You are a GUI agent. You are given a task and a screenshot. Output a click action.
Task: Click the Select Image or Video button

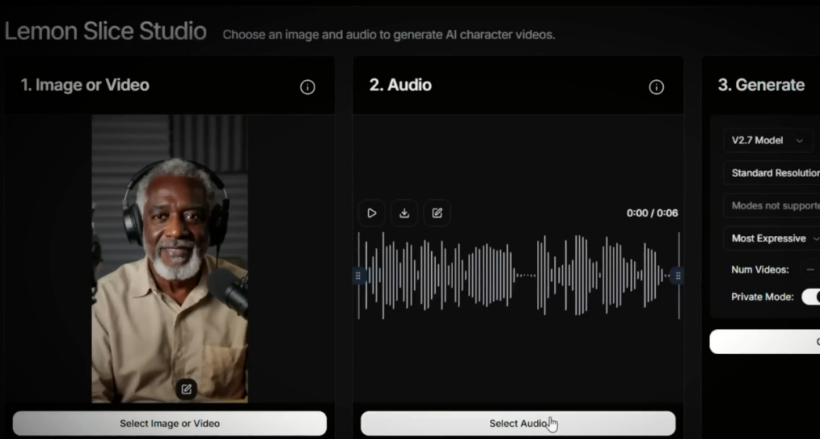[169, 423]
